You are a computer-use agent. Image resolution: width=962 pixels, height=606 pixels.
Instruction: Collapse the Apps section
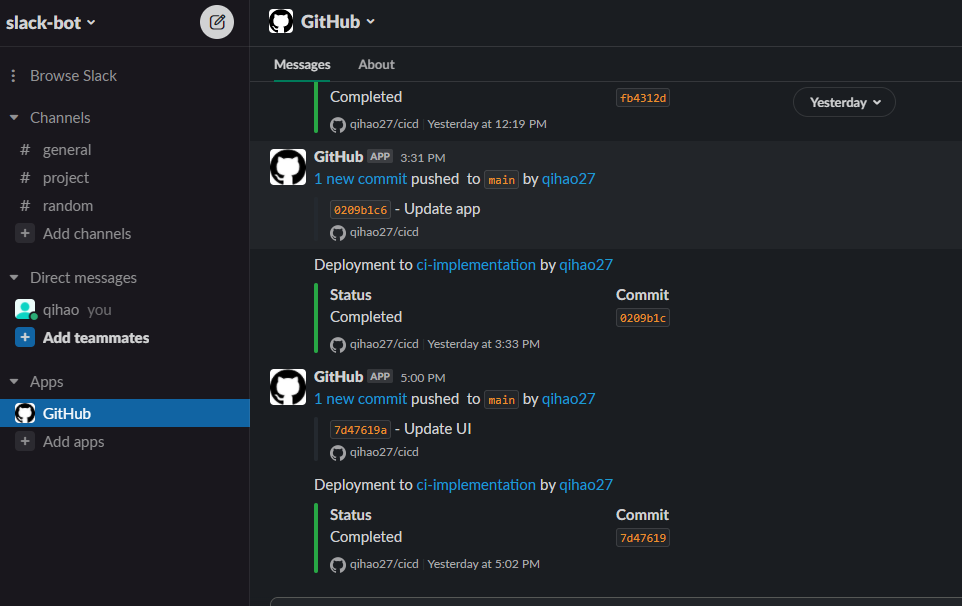[x=14, y=382]
